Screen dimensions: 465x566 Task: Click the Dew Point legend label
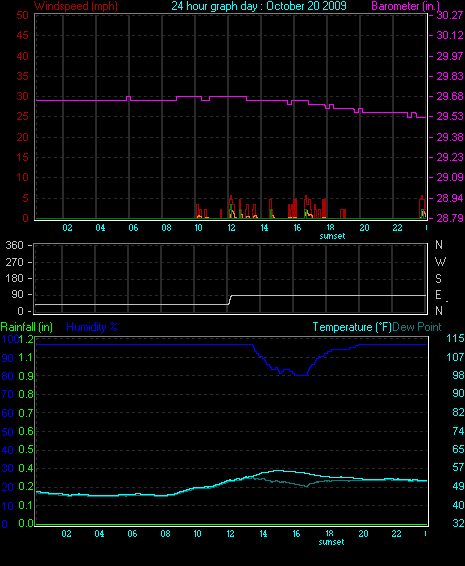point(417,327)
